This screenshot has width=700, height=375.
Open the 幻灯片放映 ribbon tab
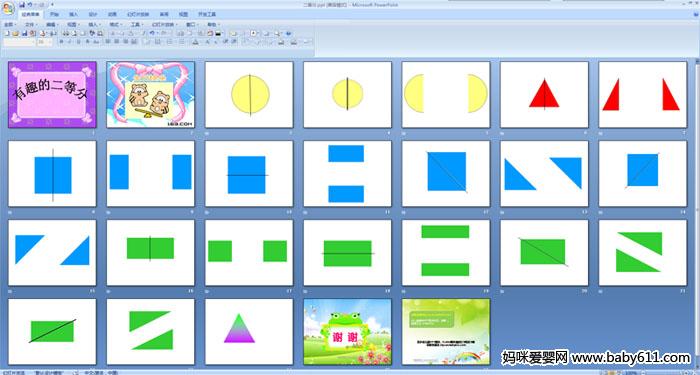point(138,14)
